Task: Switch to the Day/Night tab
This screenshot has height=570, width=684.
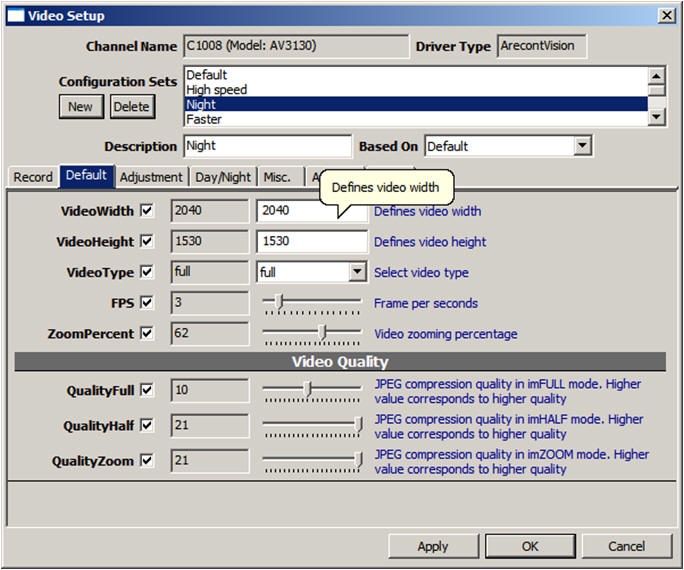Action: [222, 177]
